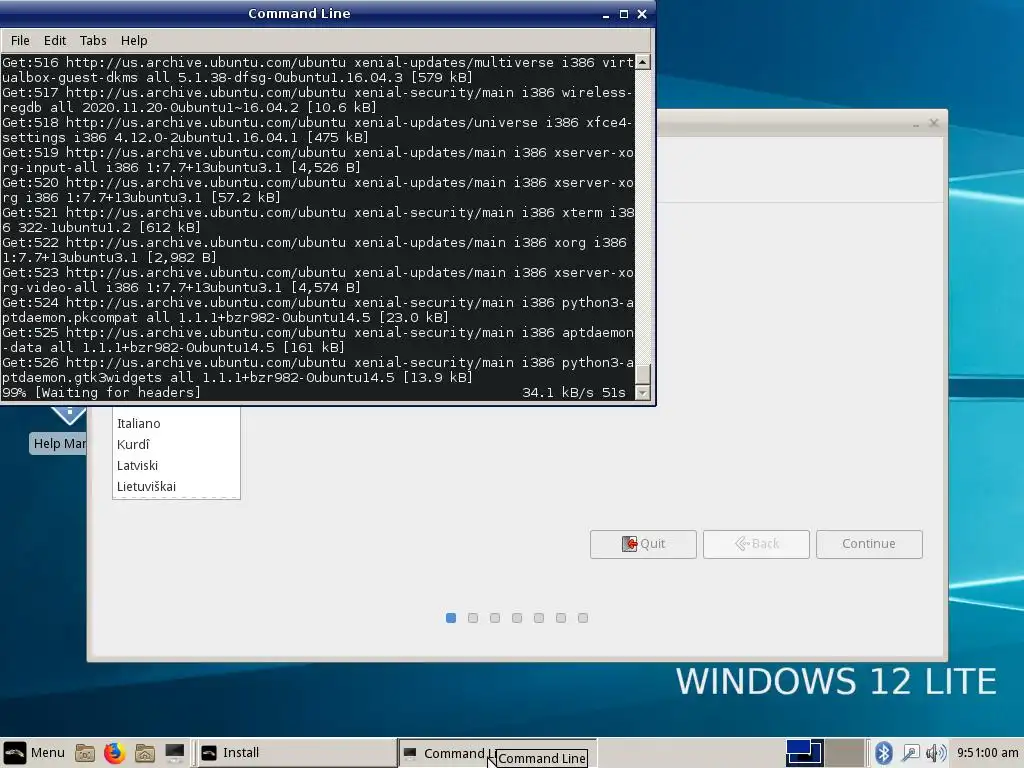This screenshot has height=768, width=1024.
Task: Click the Continue button in installer
Action: tap(869, 544)
